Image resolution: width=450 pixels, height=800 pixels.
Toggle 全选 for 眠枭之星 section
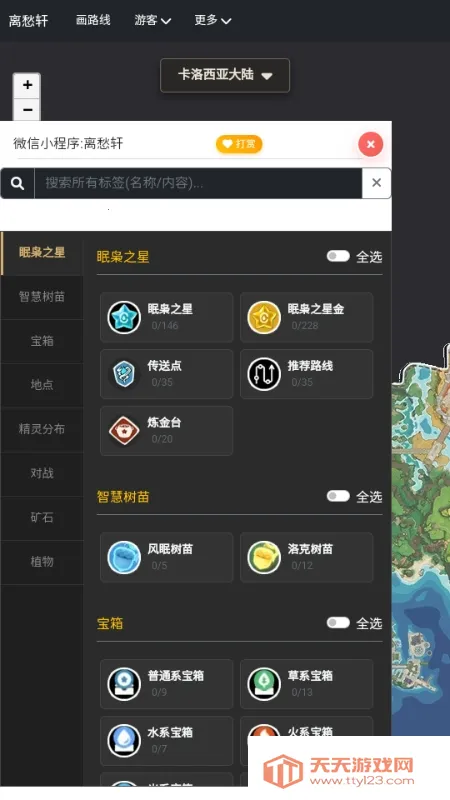pyautogui.click(x=338, y=256)
